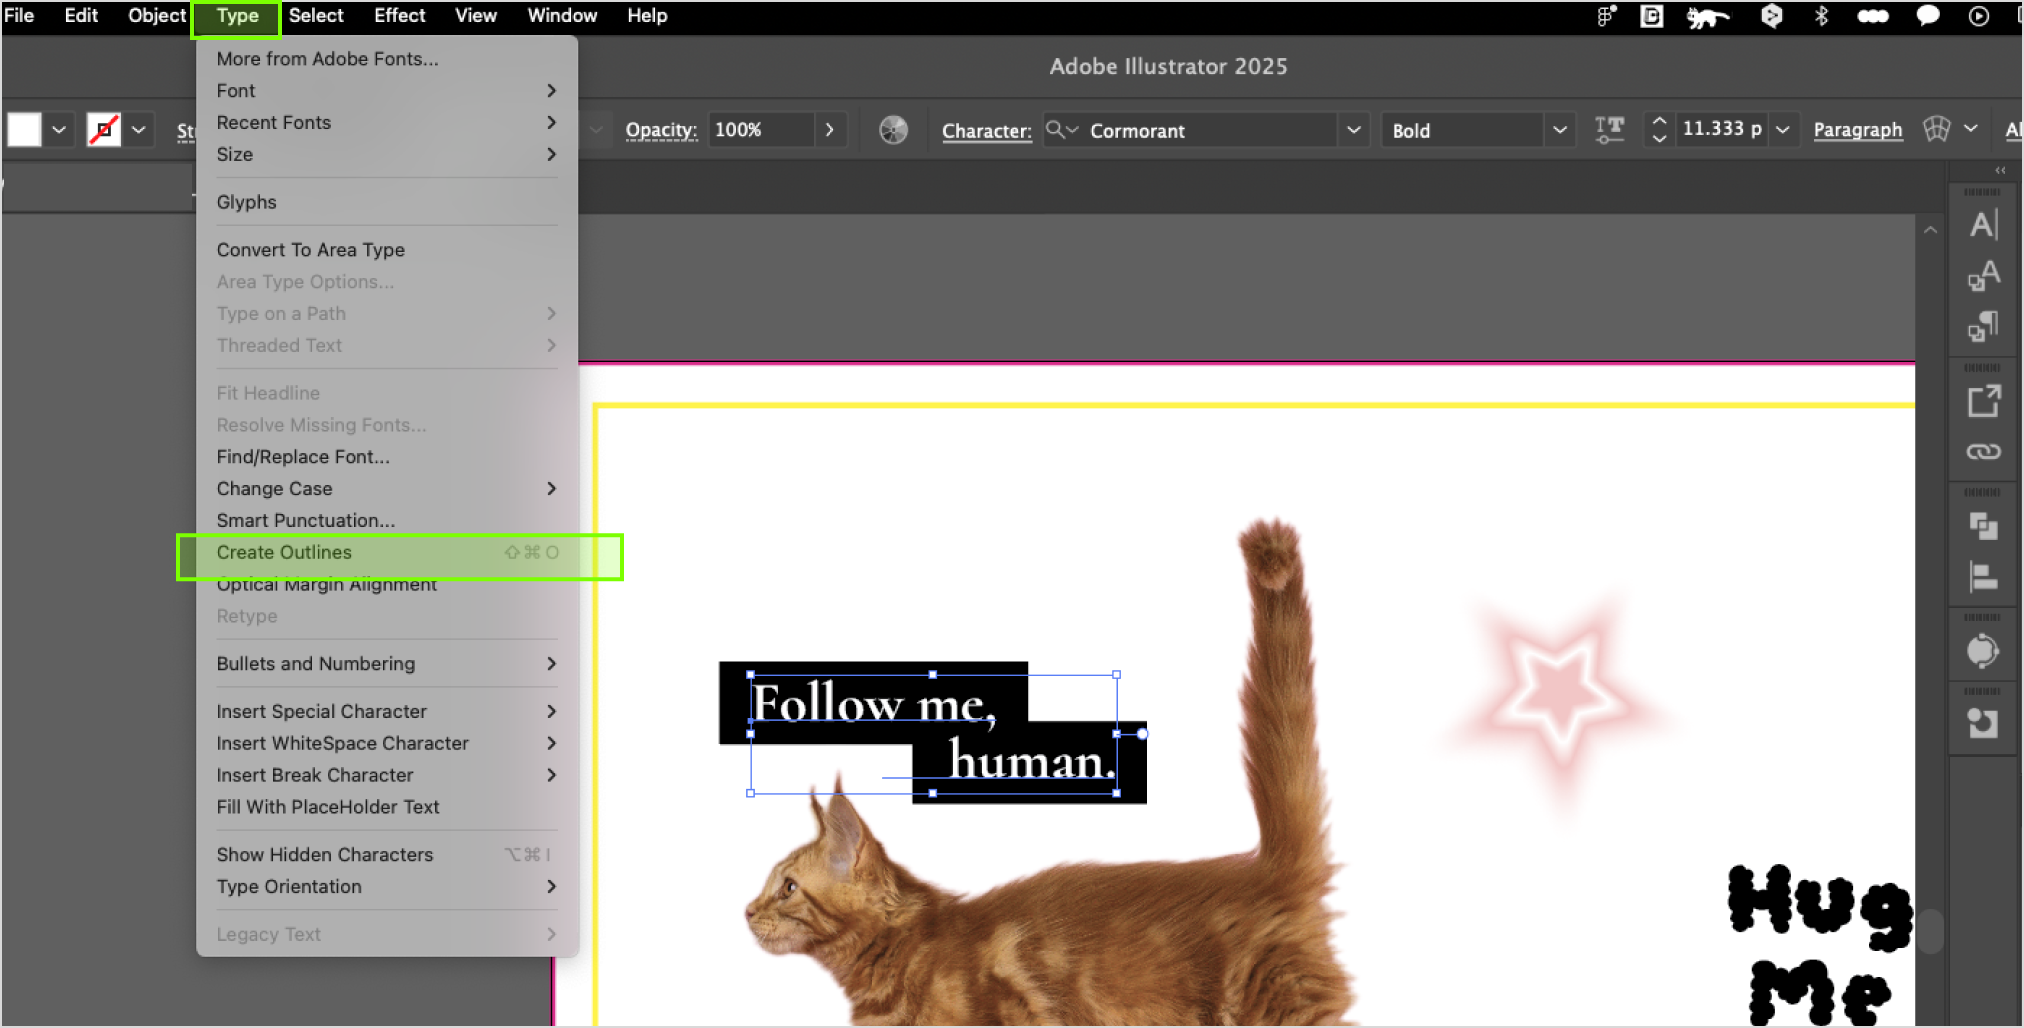Click the Make Envelope warp icon
Image resolution: width=2024 pixels, height=1028 pixels.
[1936, 130]
